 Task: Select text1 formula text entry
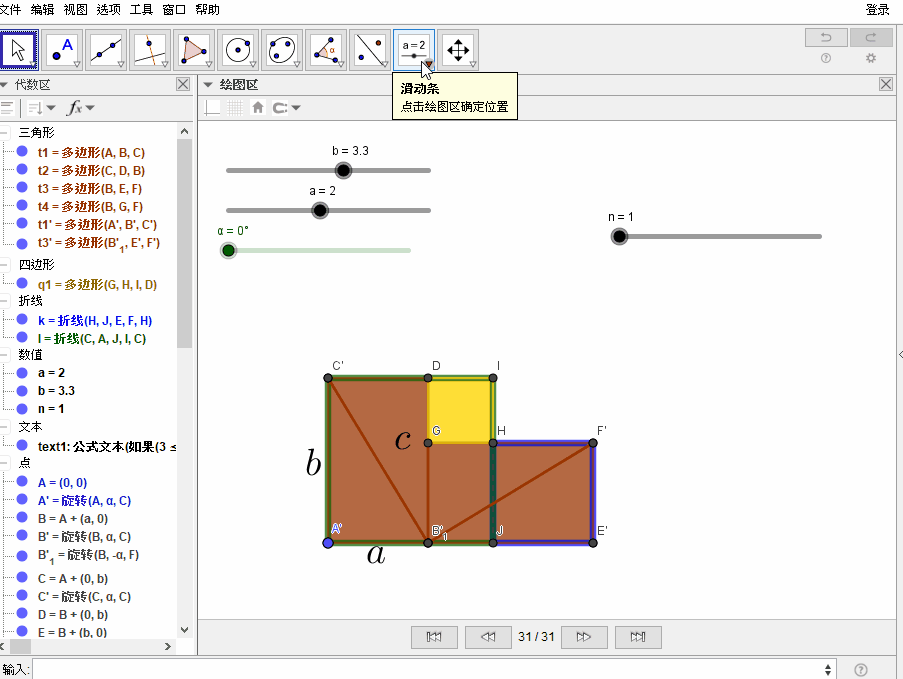point(107,446)
